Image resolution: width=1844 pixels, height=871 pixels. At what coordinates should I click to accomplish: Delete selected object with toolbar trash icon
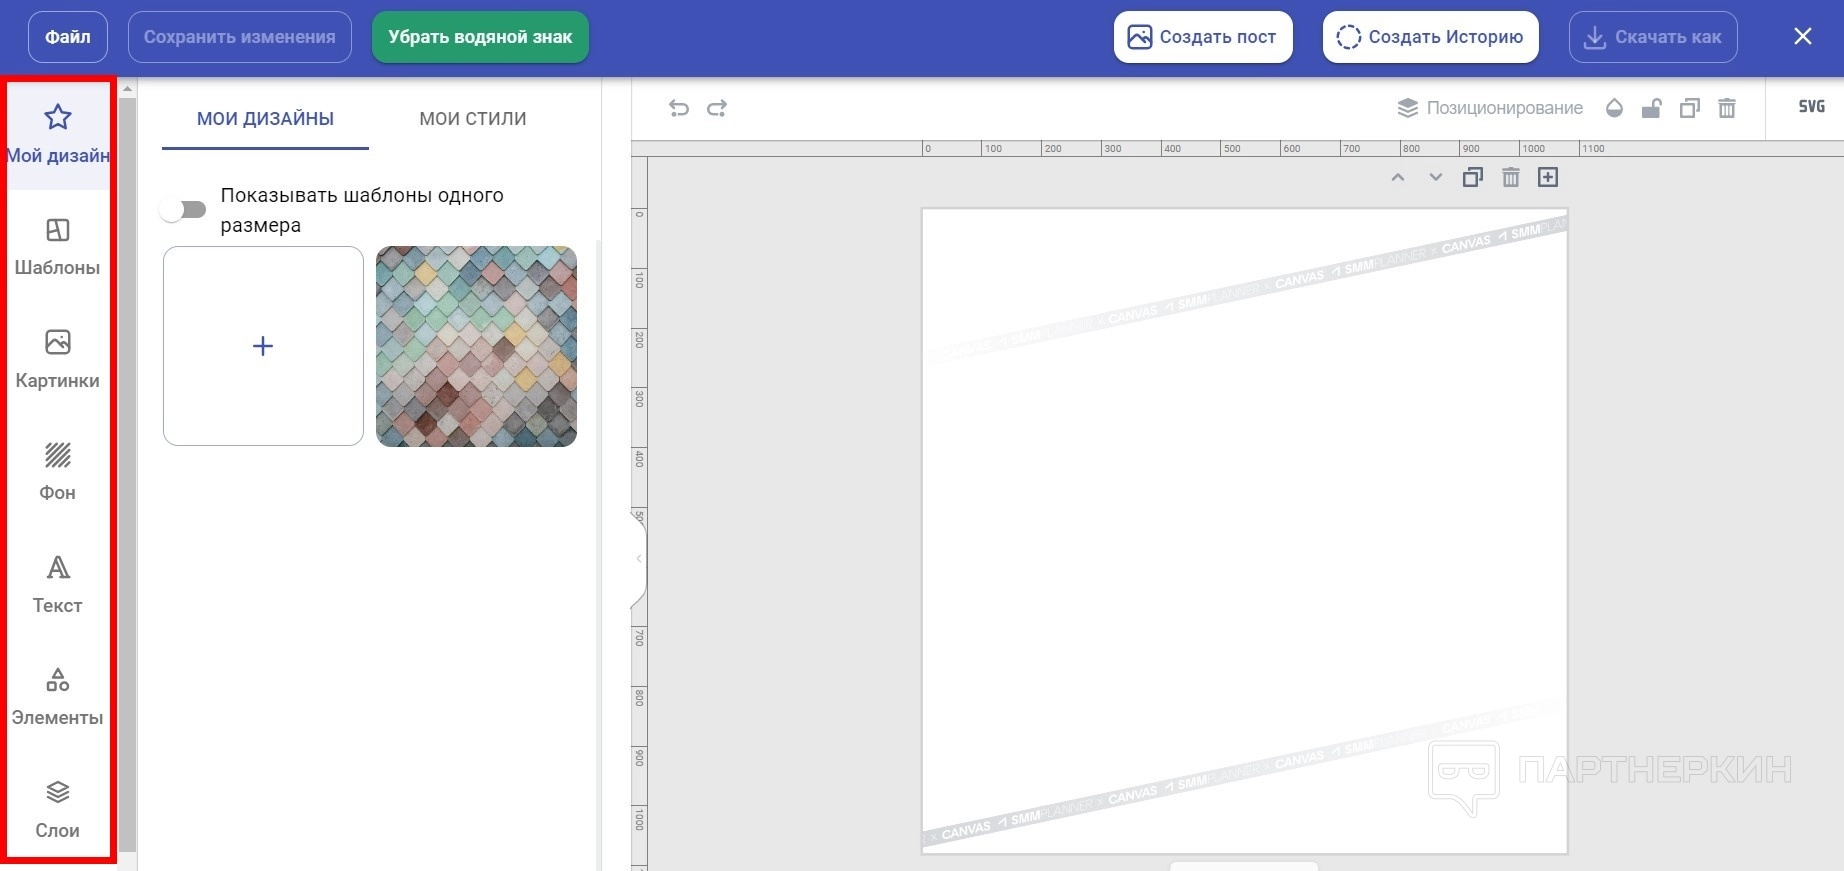tap(1727, 108)
